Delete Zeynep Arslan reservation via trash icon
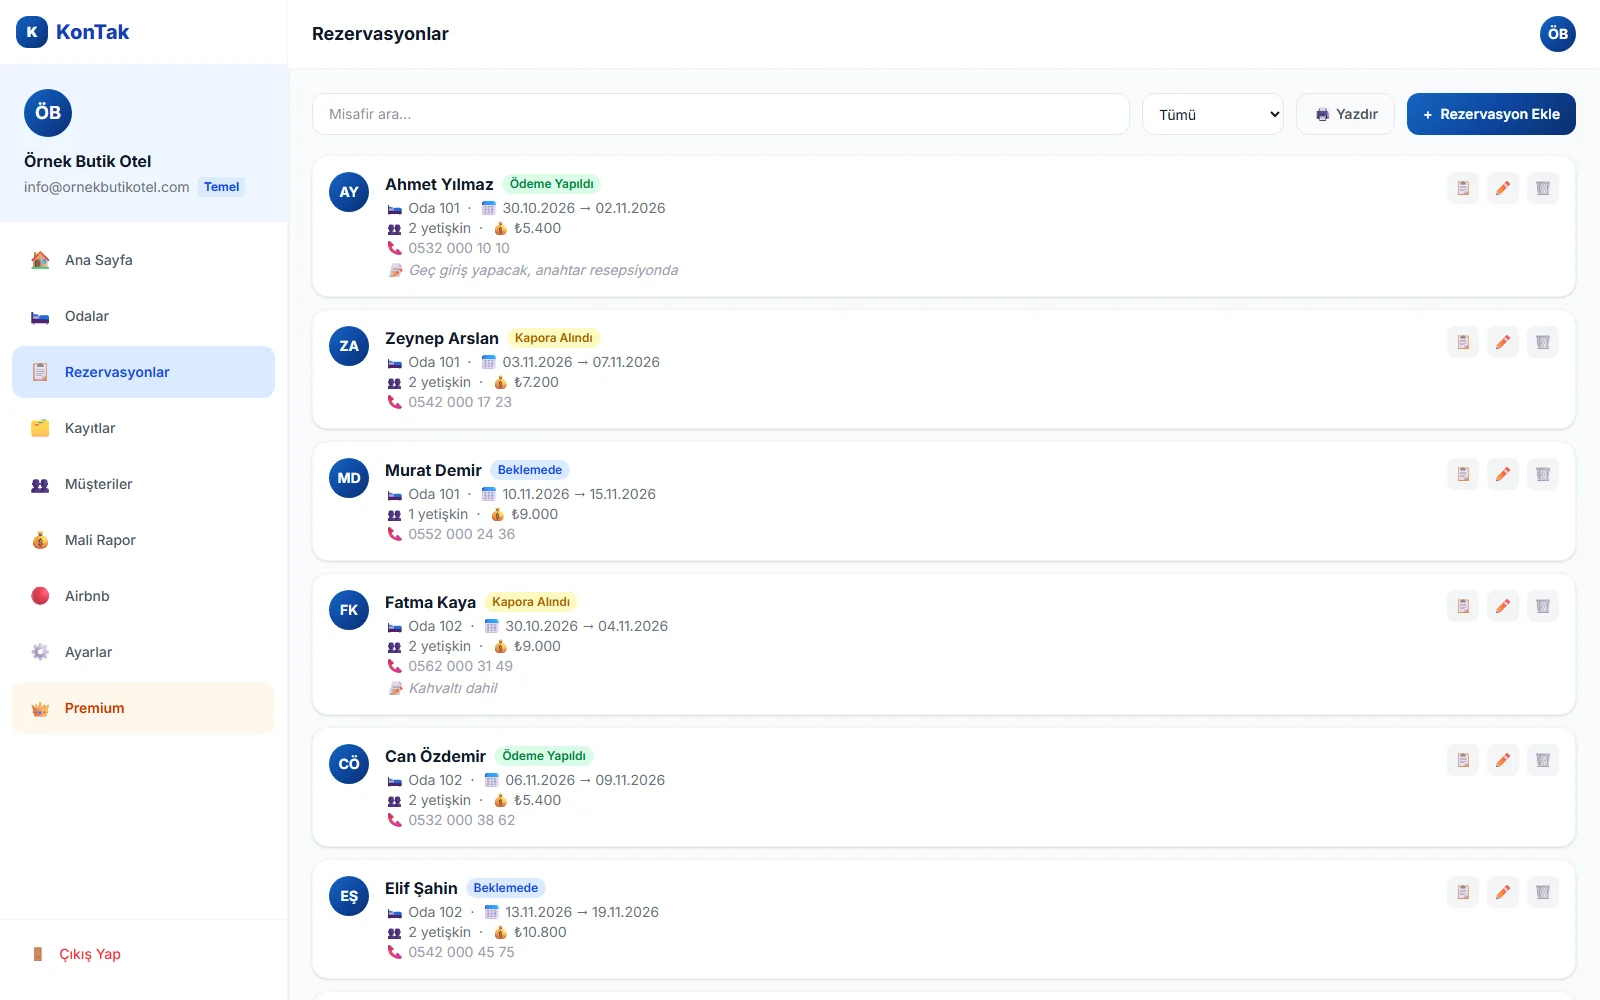The image size is (1600, 1000). 1543,342
